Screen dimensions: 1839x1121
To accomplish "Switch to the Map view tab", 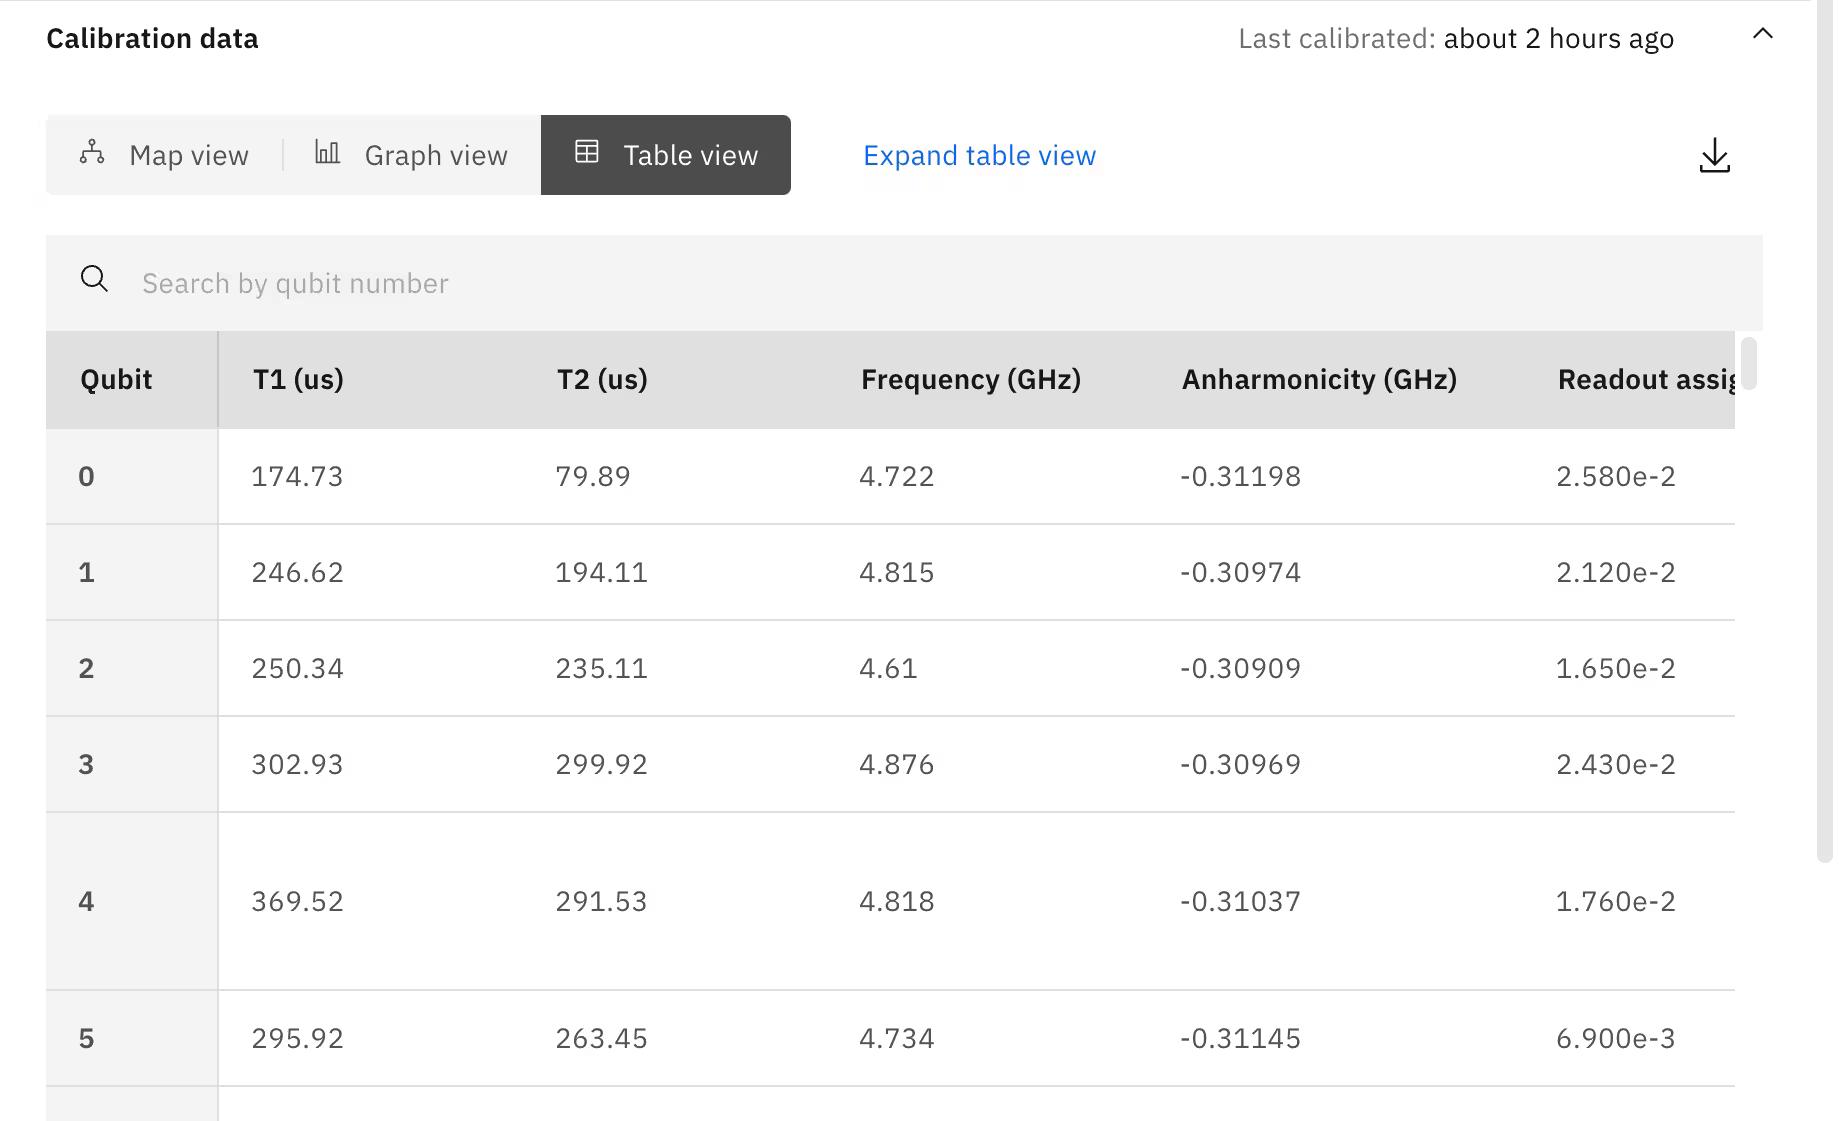I will coord(164,155).
